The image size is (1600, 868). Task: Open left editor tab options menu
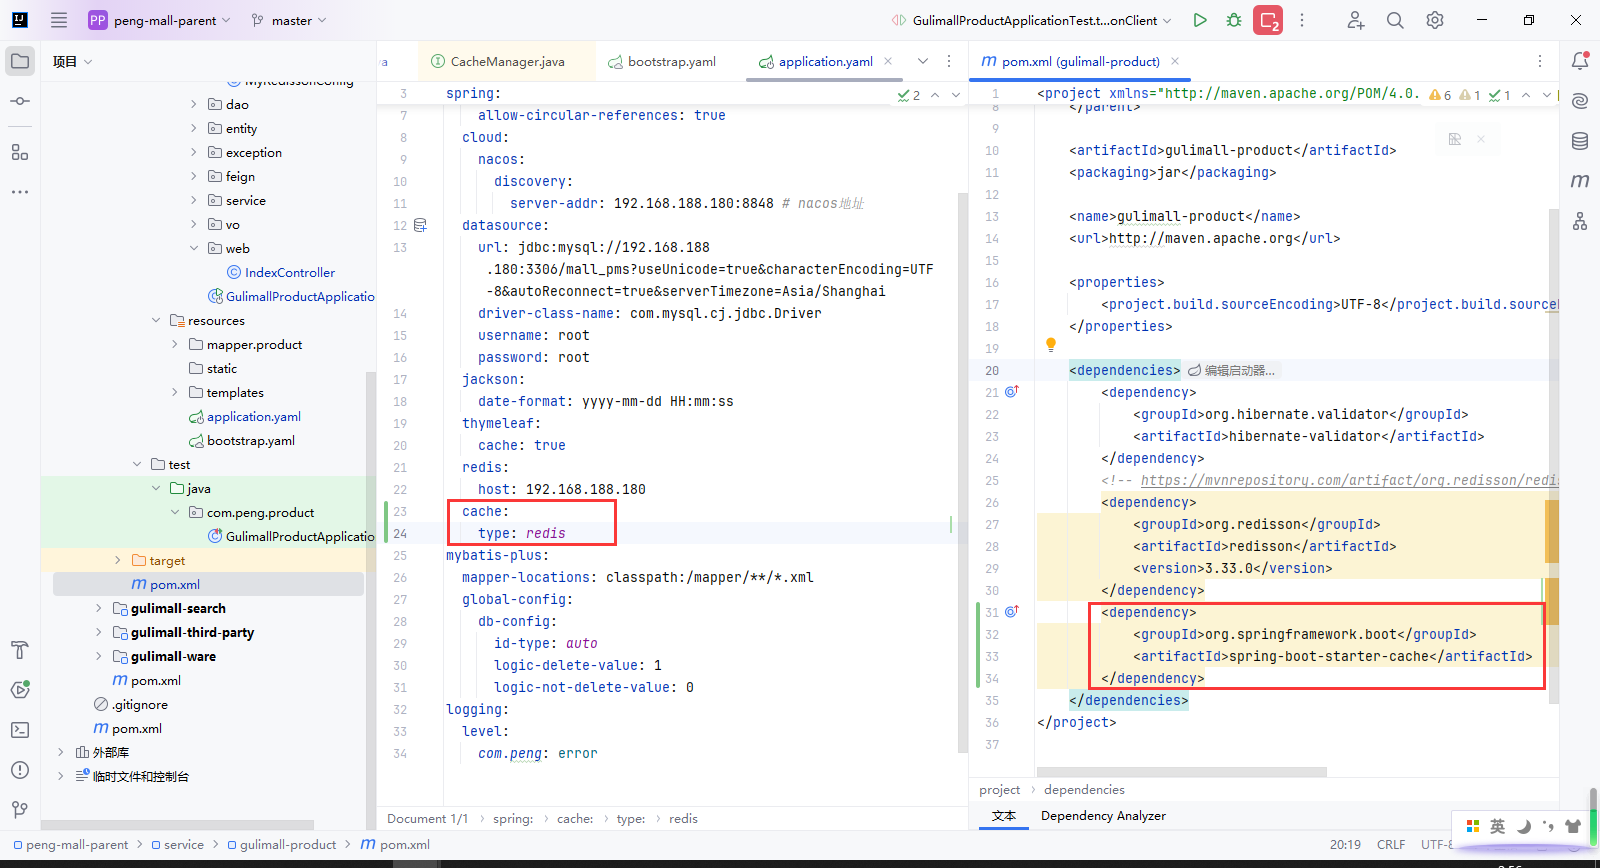tap(949, 61)
